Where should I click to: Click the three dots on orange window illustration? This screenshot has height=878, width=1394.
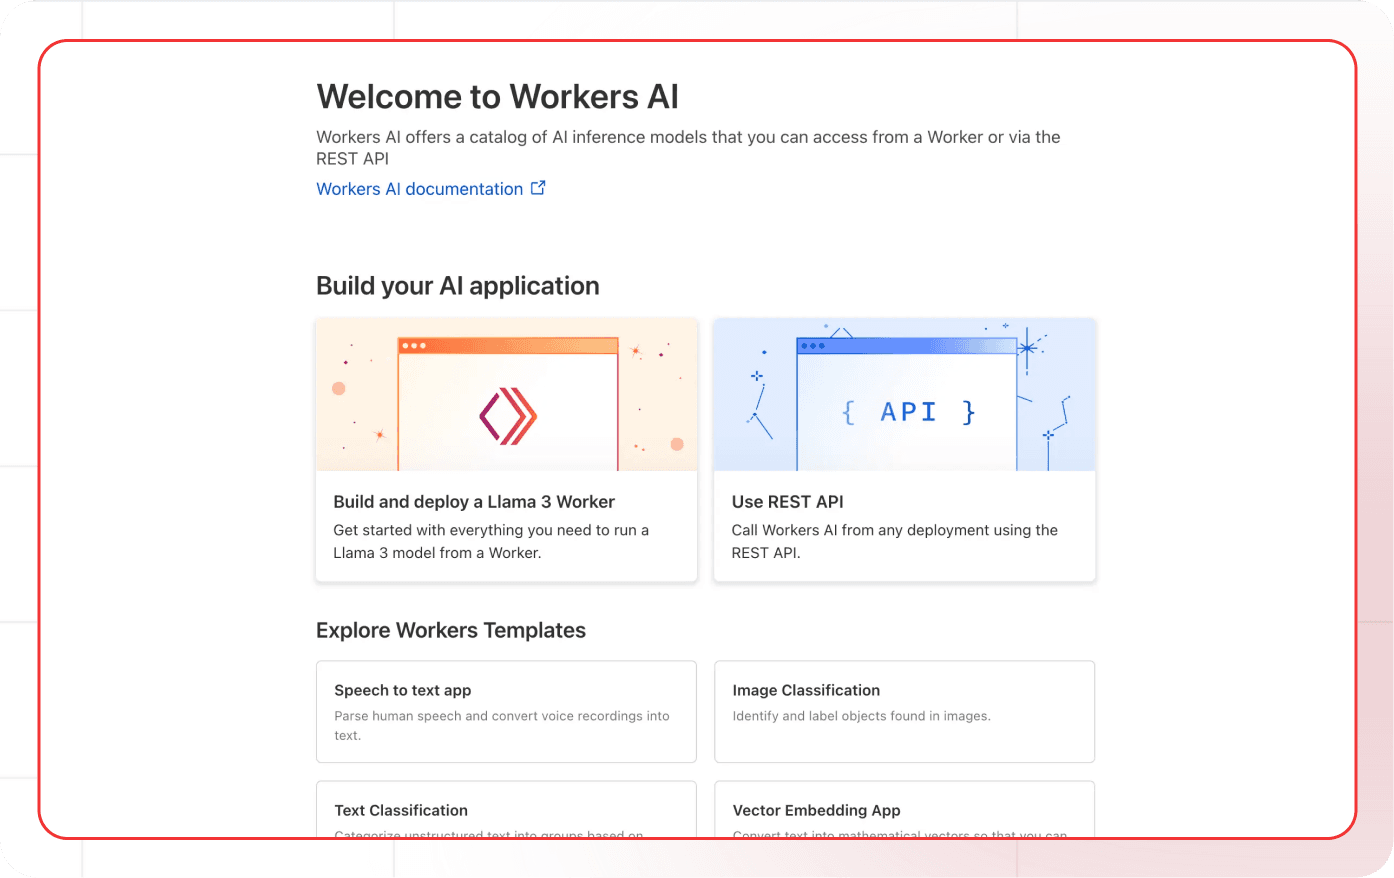[x=413, y=346]
